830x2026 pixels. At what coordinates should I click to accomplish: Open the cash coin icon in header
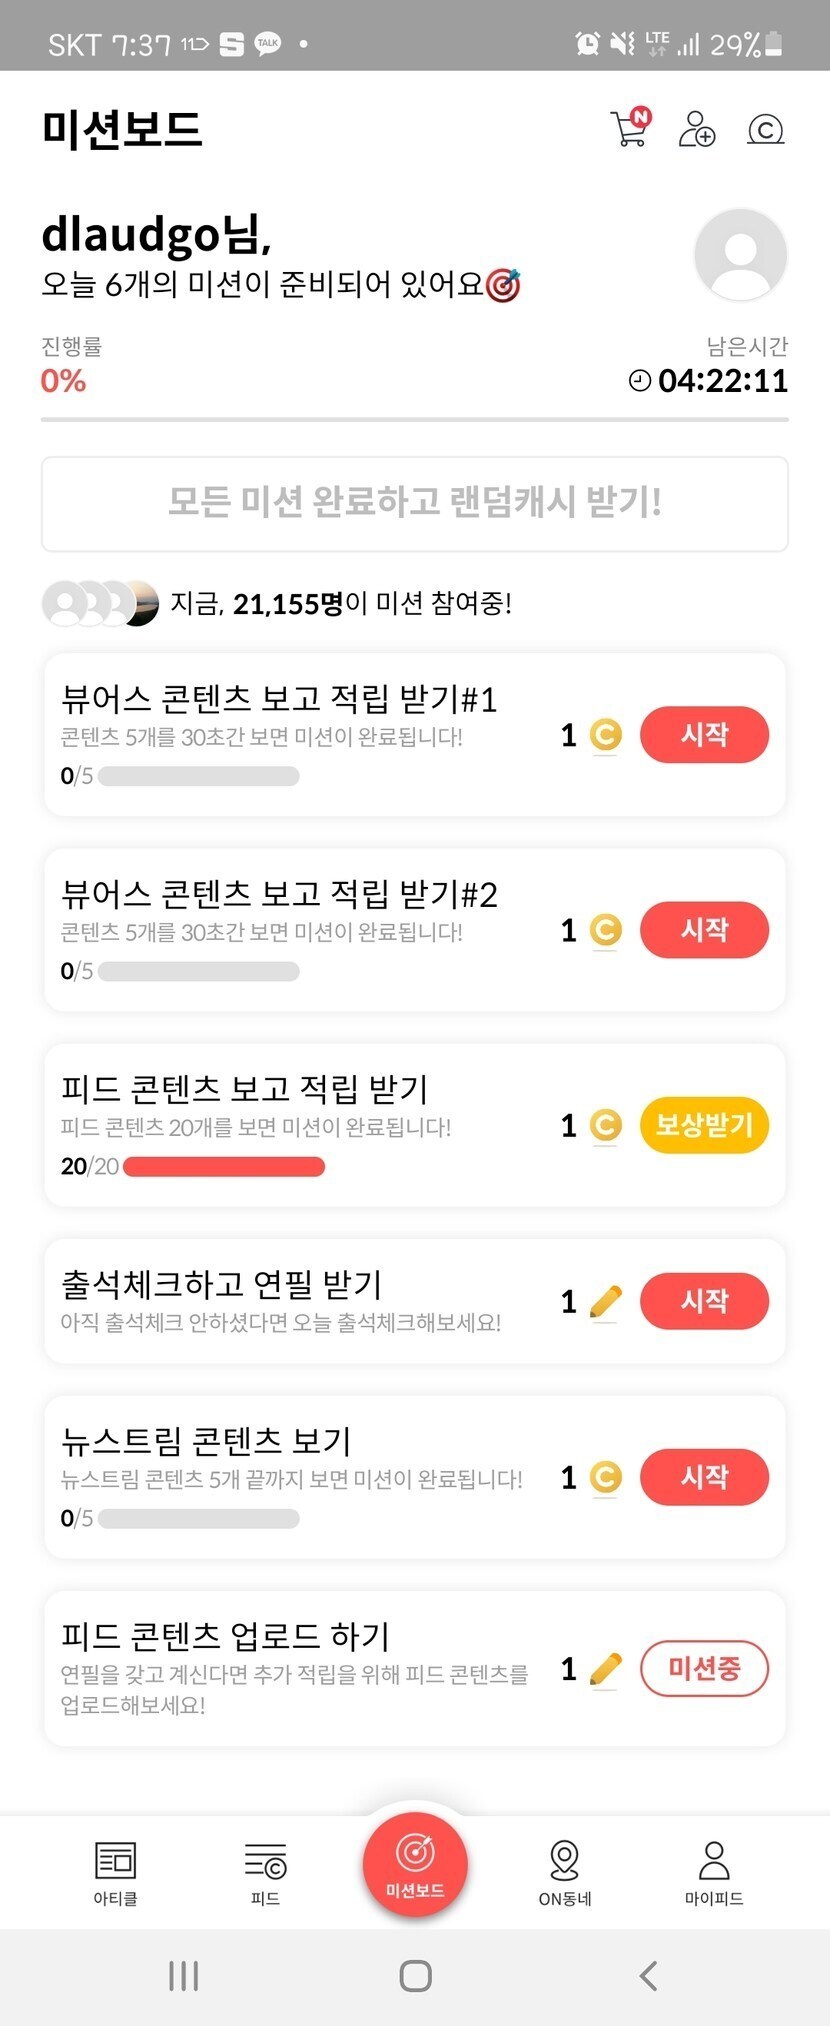[x=765, y=130]
